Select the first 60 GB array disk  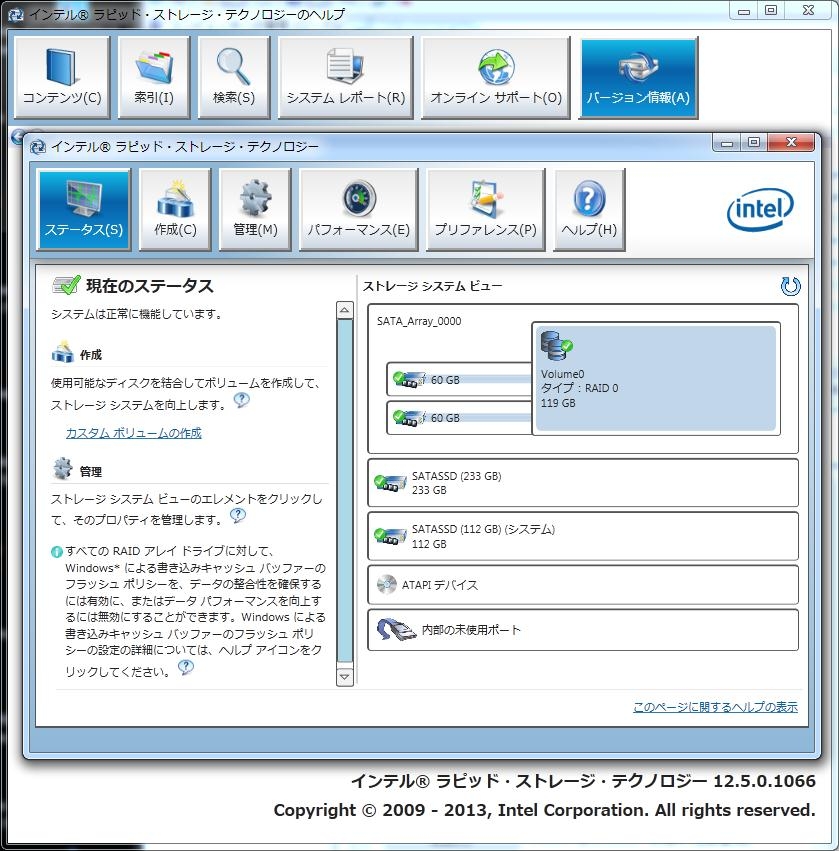pos(459,379)
